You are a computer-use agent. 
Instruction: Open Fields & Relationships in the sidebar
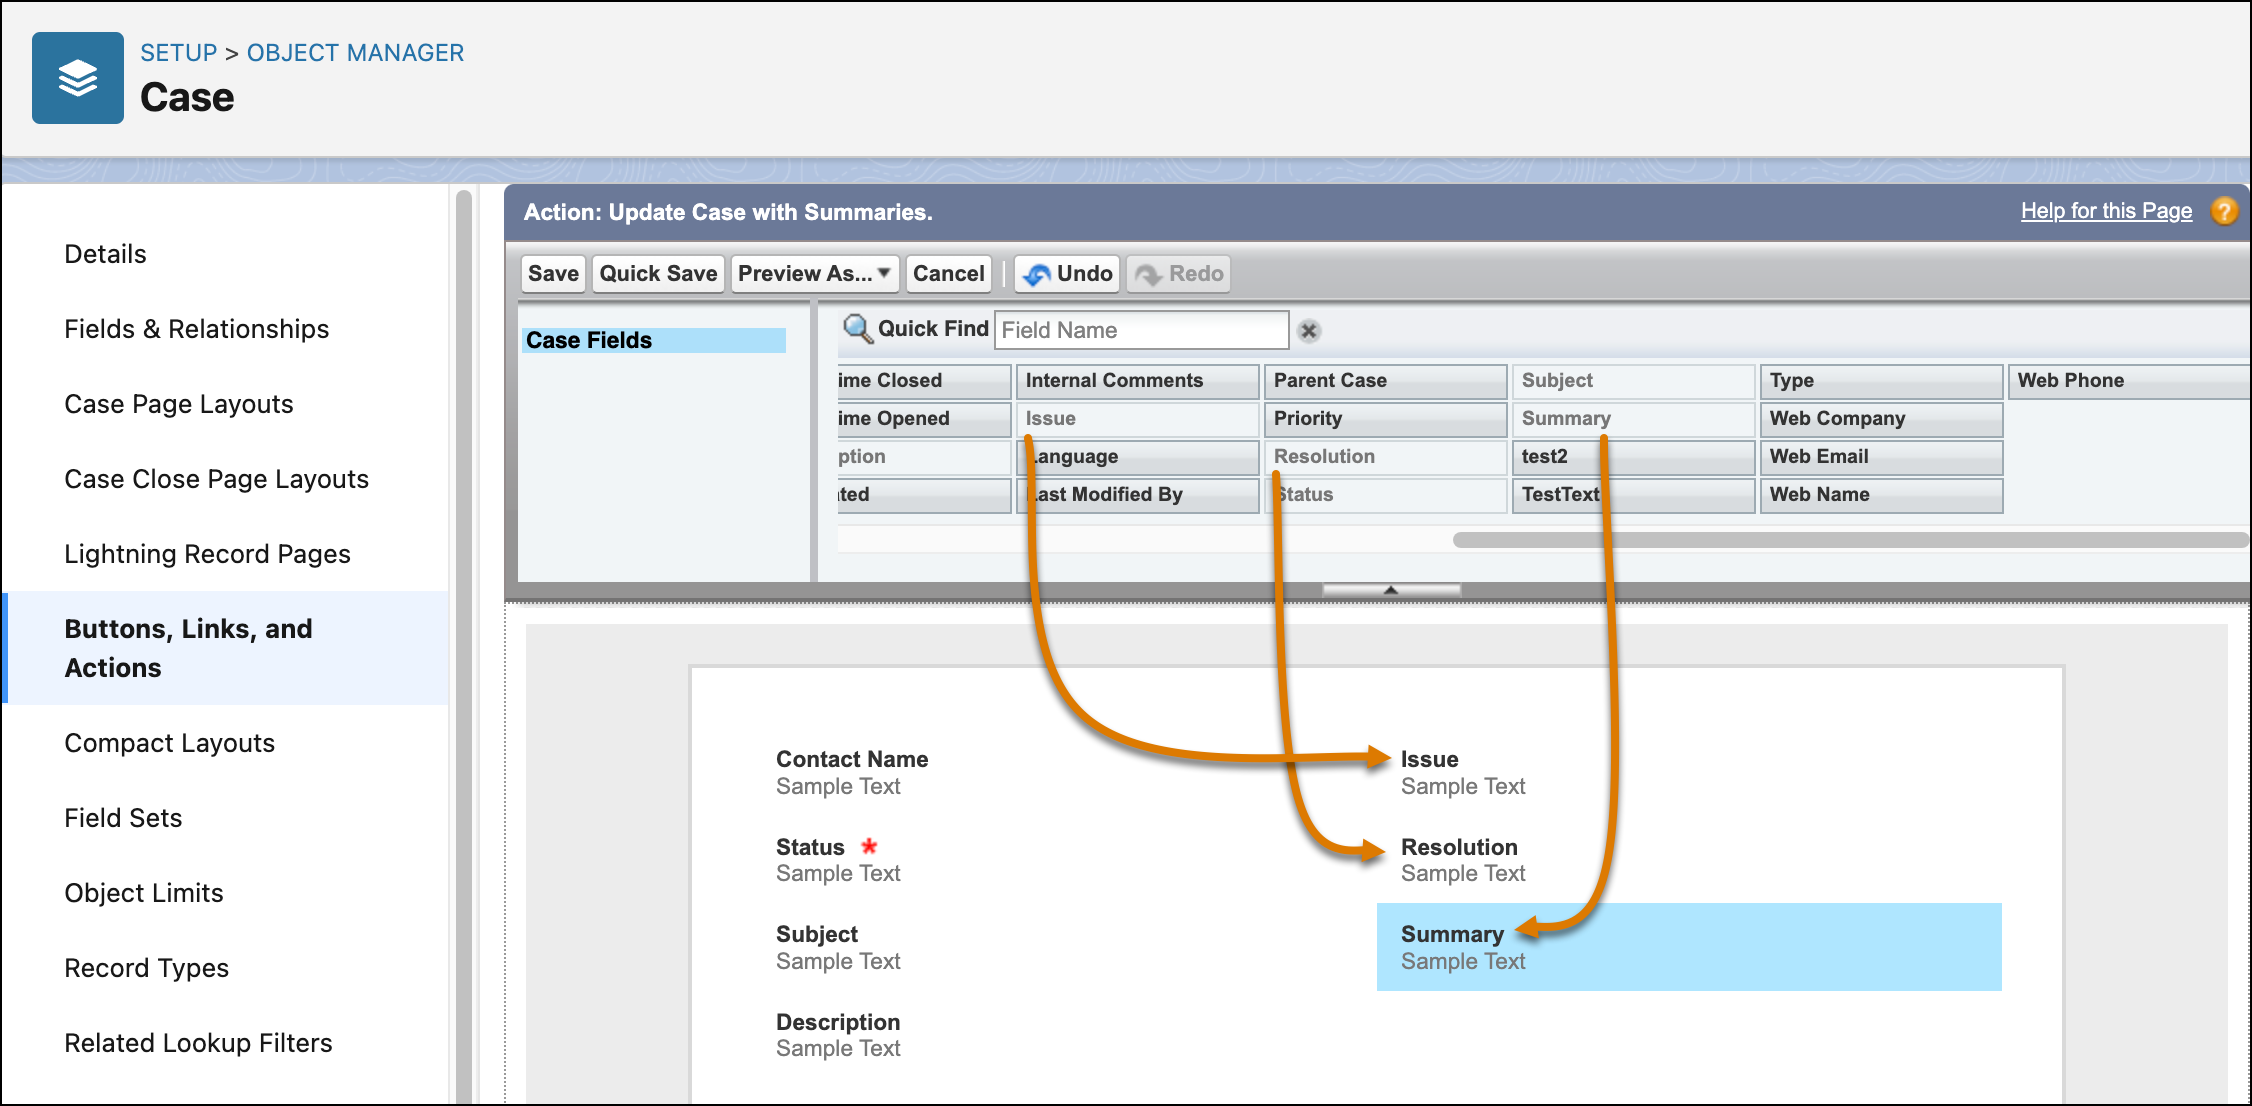pos(196,329)
